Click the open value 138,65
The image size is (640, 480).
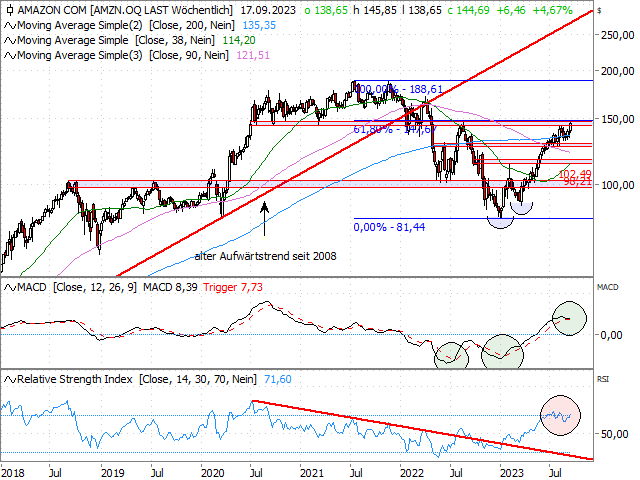[x=331, y=10]
